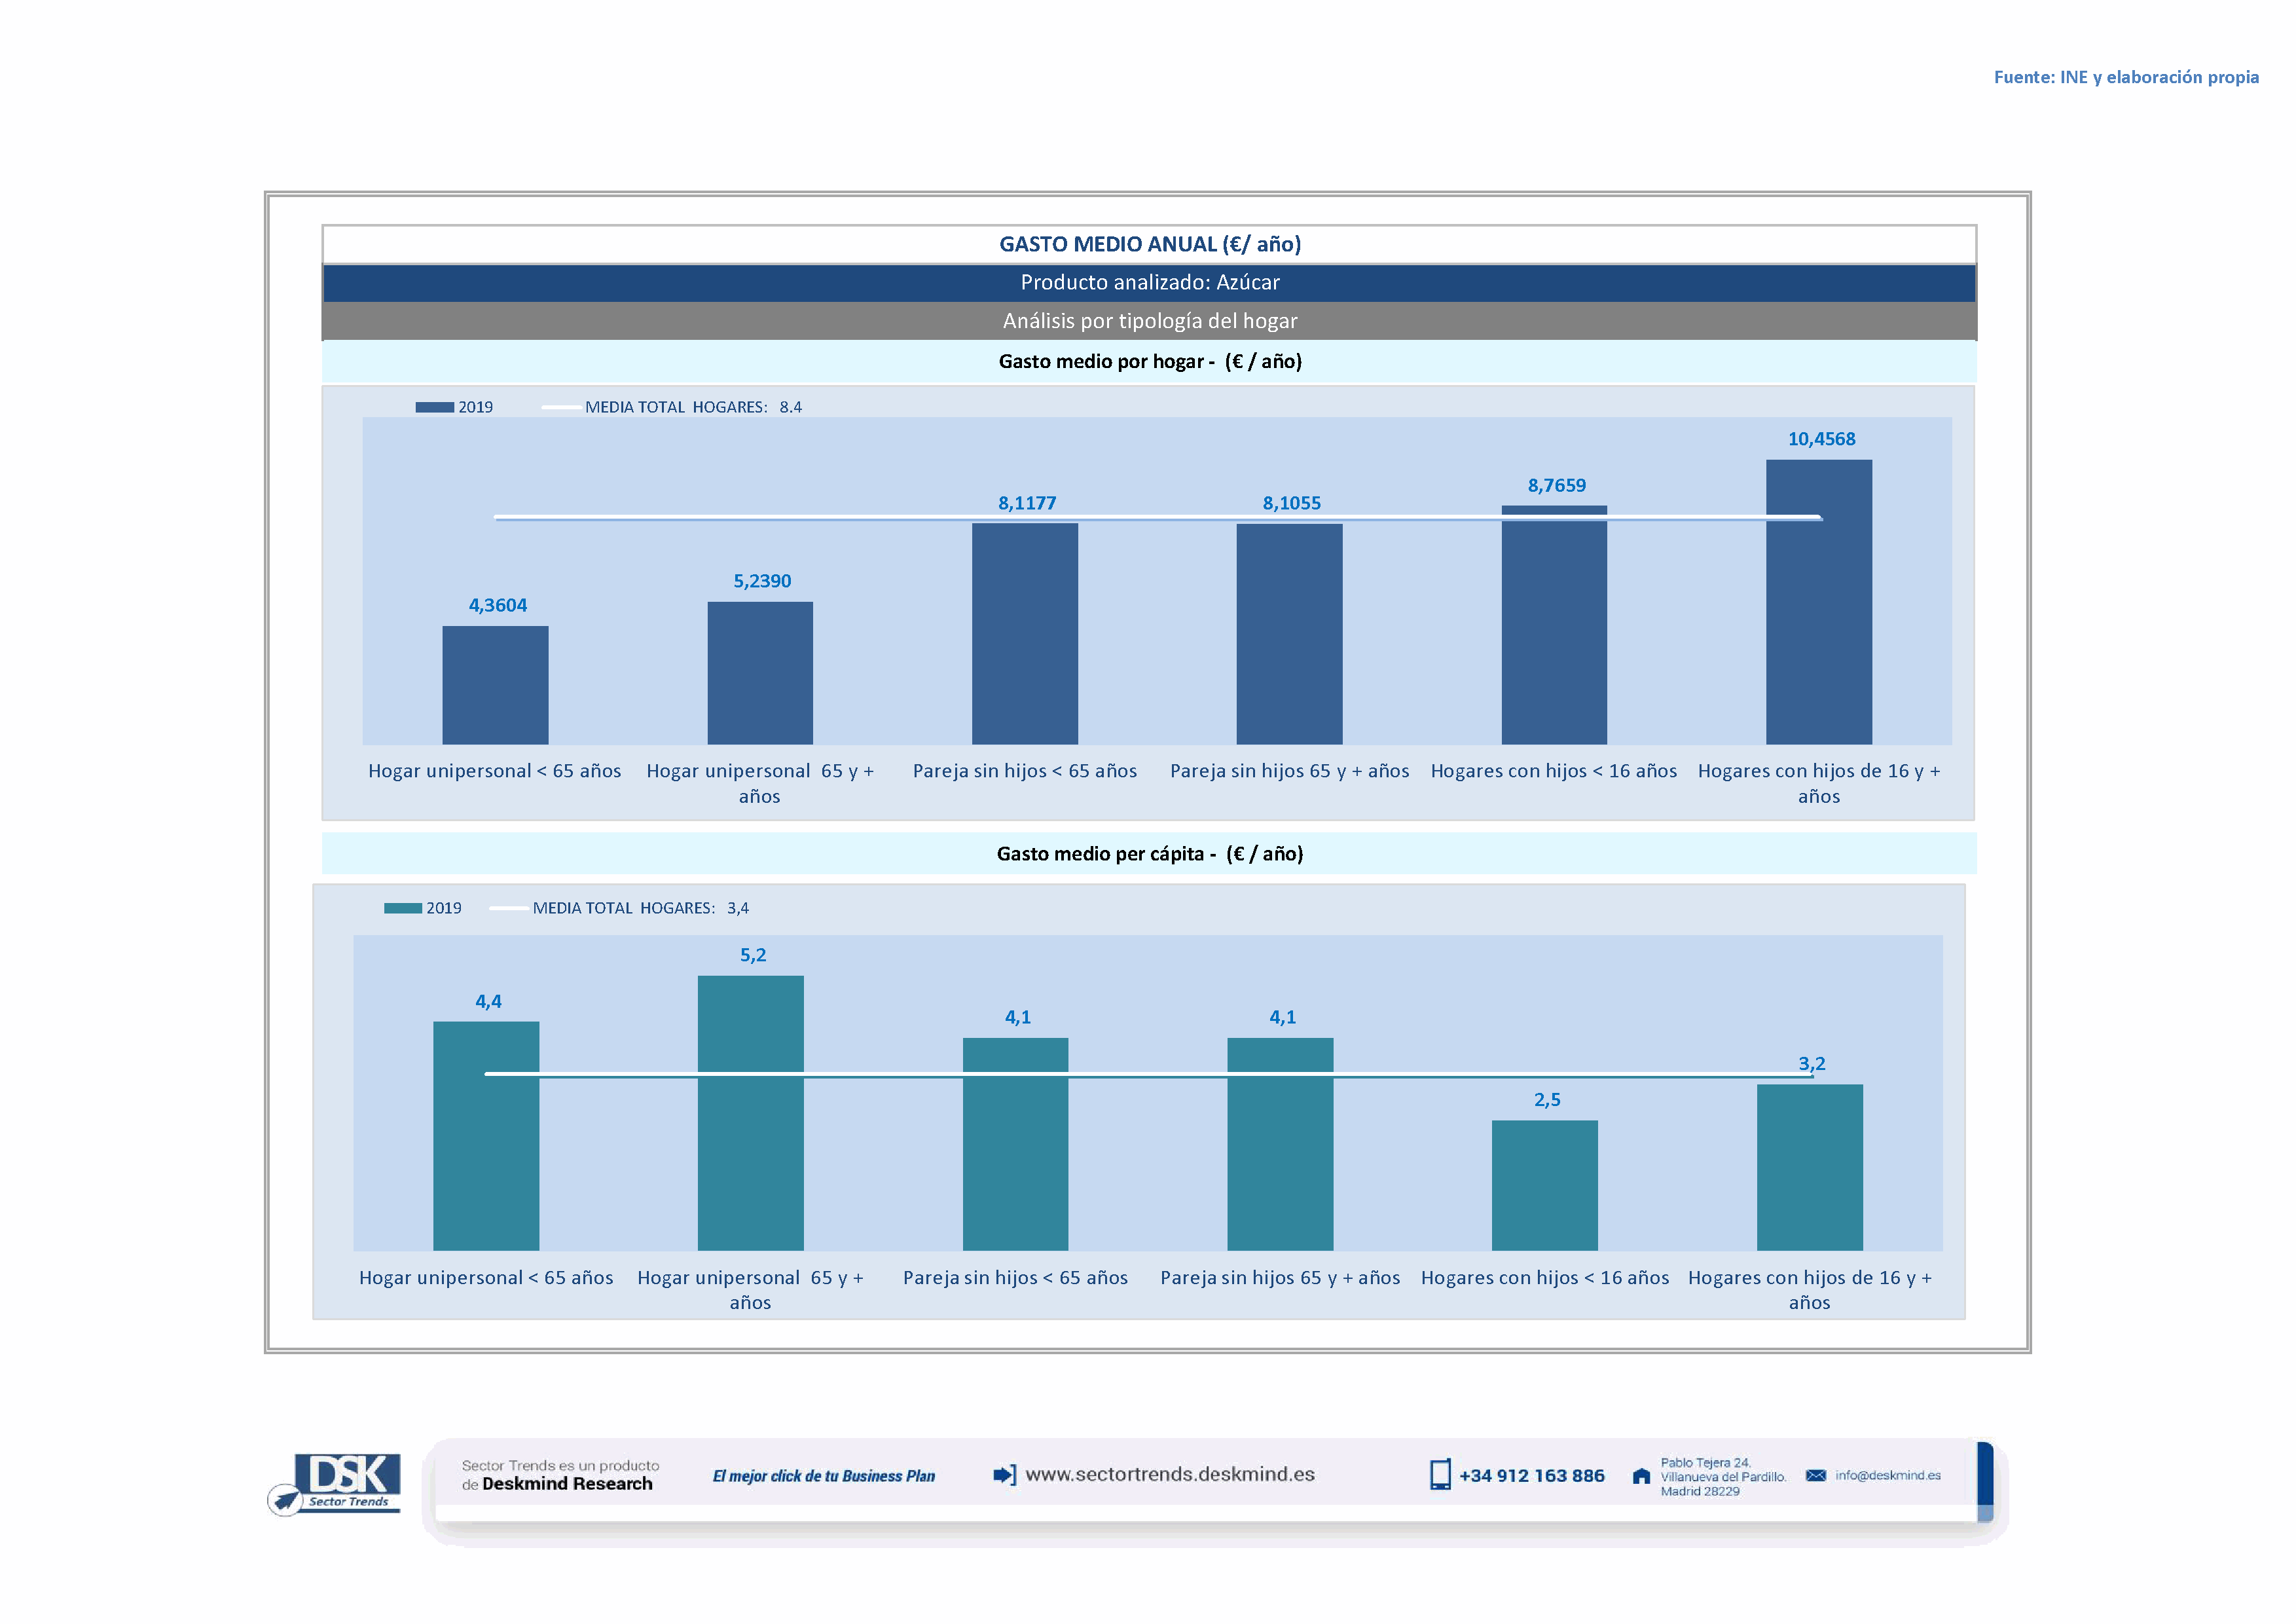Click the login arrow icon before website URL

point(1004,1475)
